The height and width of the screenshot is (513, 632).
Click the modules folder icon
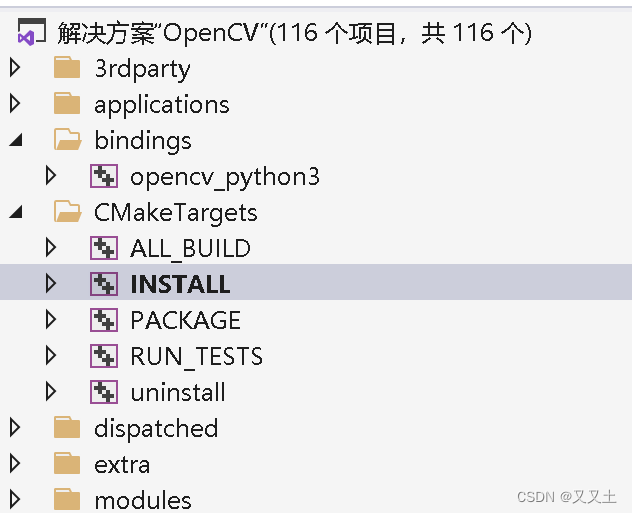(67, 500)
